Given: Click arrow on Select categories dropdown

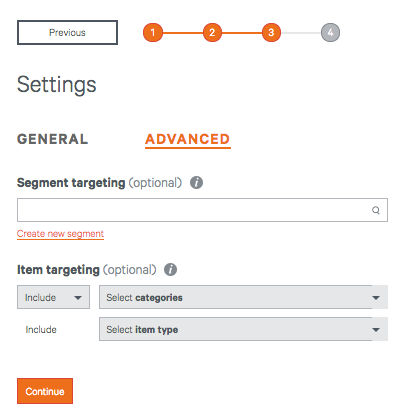Looking at the screenshot, I should [376, 298].
